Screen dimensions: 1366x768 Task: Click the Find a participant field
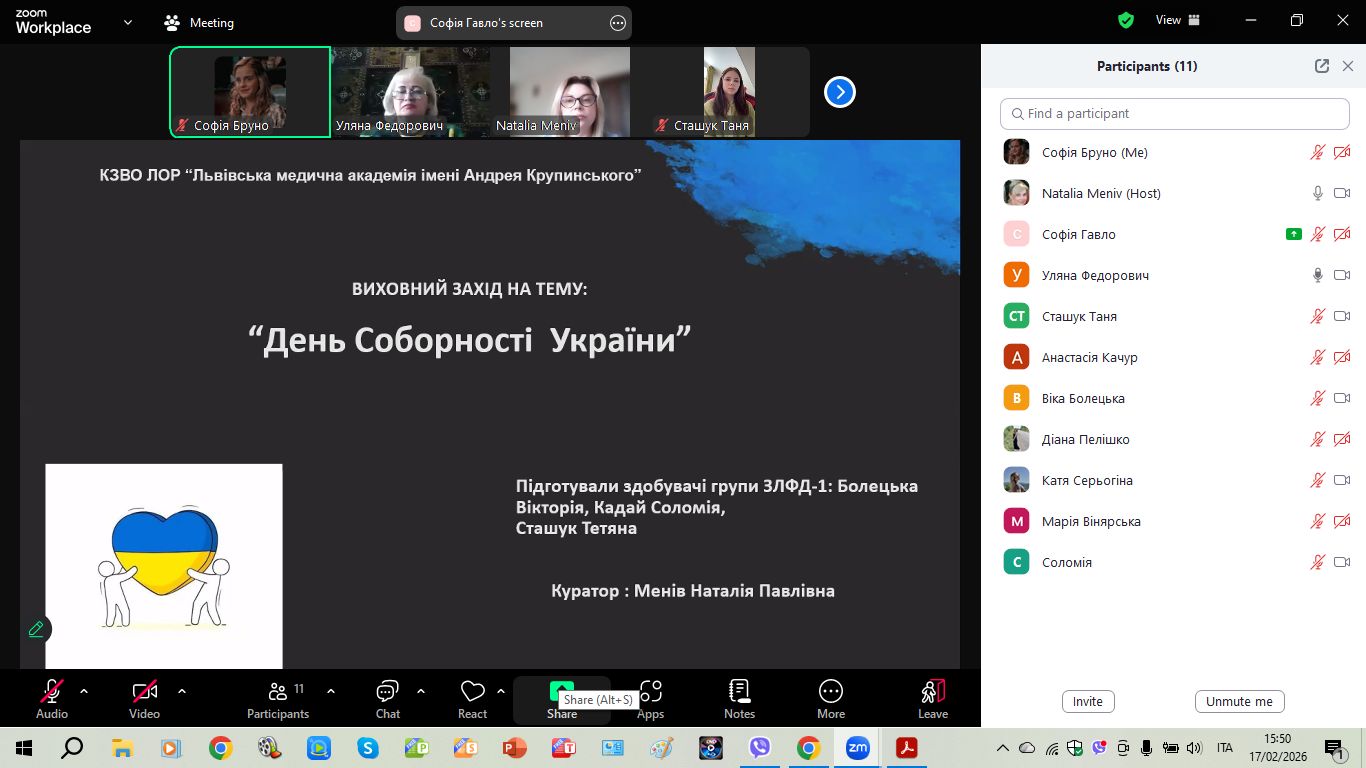tap(1175, 114)
